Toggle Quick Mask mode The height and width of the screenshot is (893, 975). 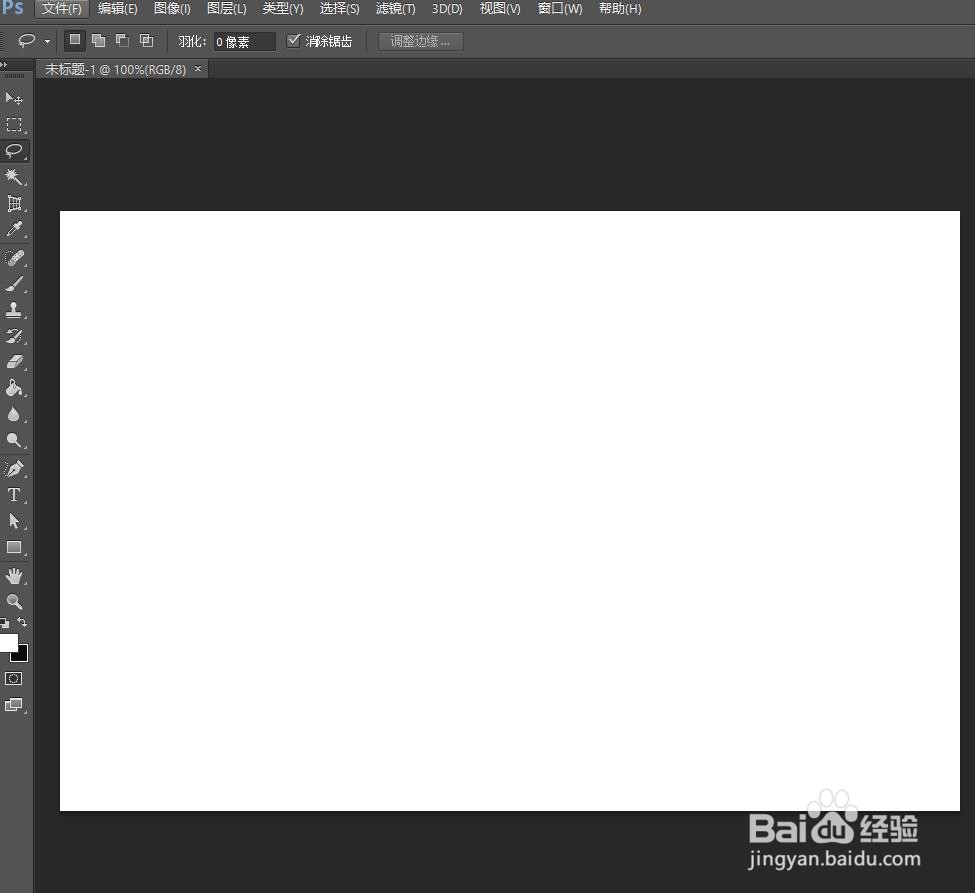(x=14, y=678)
